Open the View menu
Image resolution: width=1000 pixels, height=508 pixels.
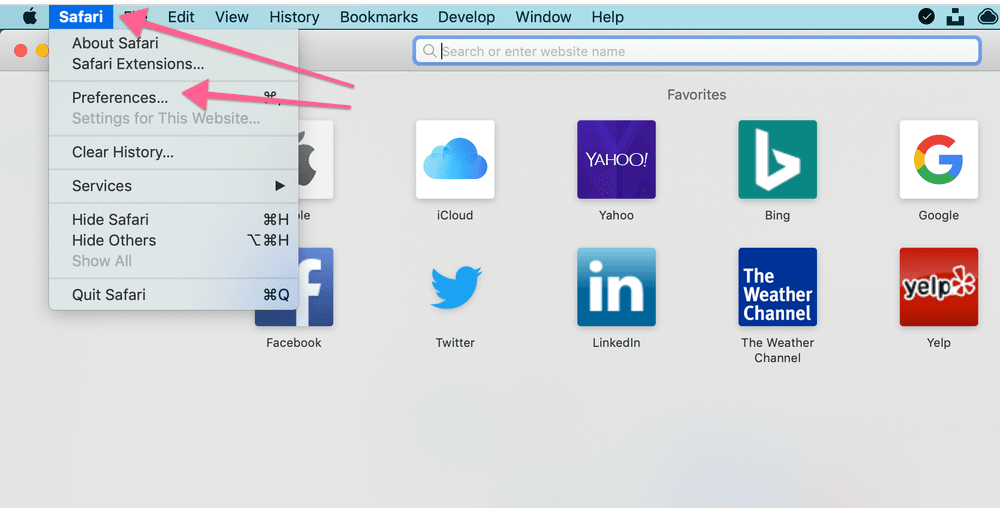pos(232,17)
